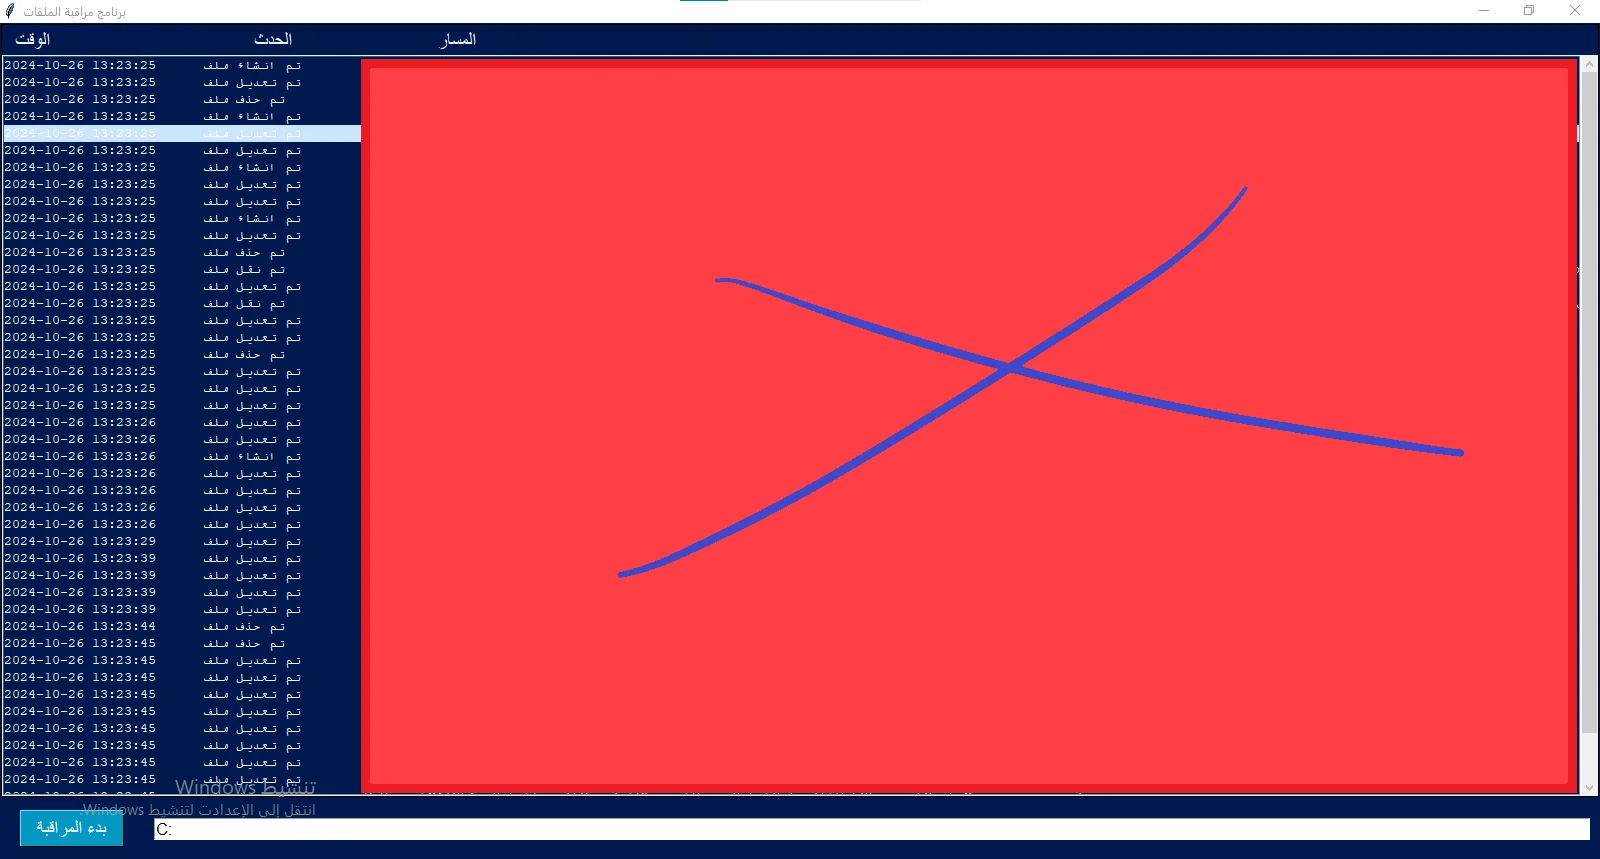Viewport: 1600px width, 859px height.
Task: Focus the path input showing C:
Action: 871,829
